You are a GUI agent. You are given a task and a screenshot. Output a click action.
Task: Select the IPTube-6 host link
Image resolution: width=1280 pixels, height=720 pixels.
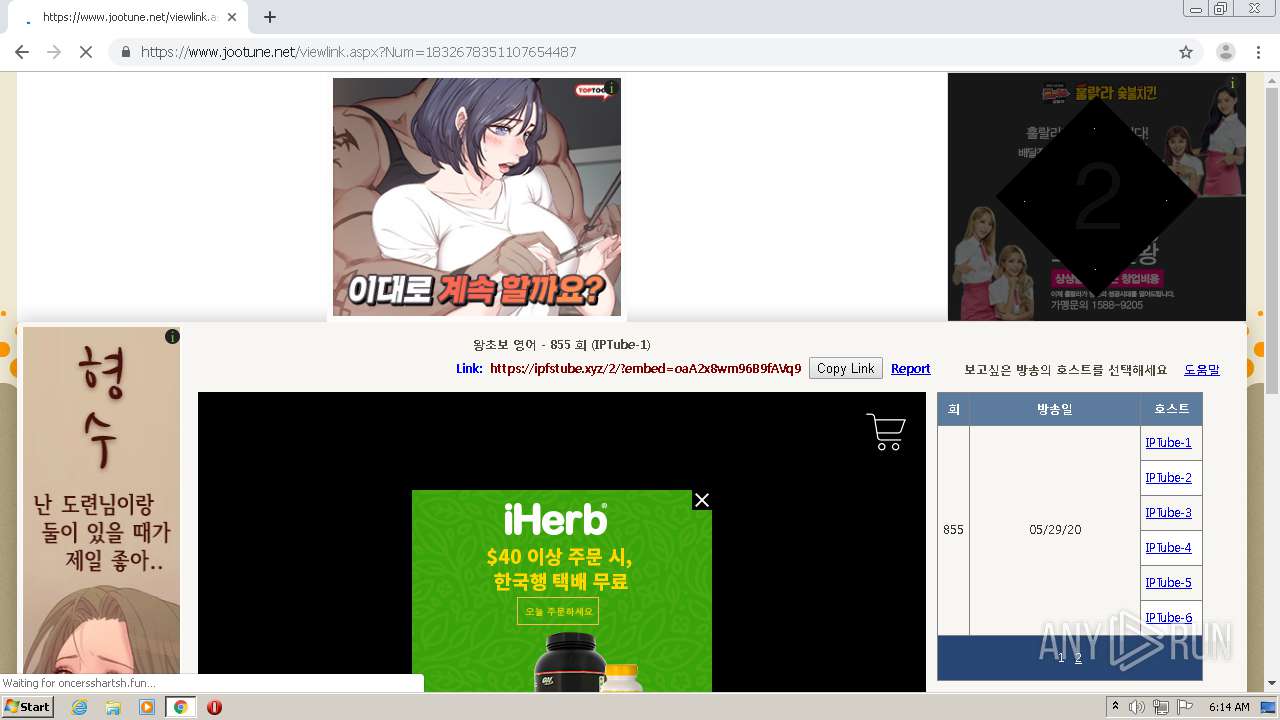click(x=1168, y=618)
